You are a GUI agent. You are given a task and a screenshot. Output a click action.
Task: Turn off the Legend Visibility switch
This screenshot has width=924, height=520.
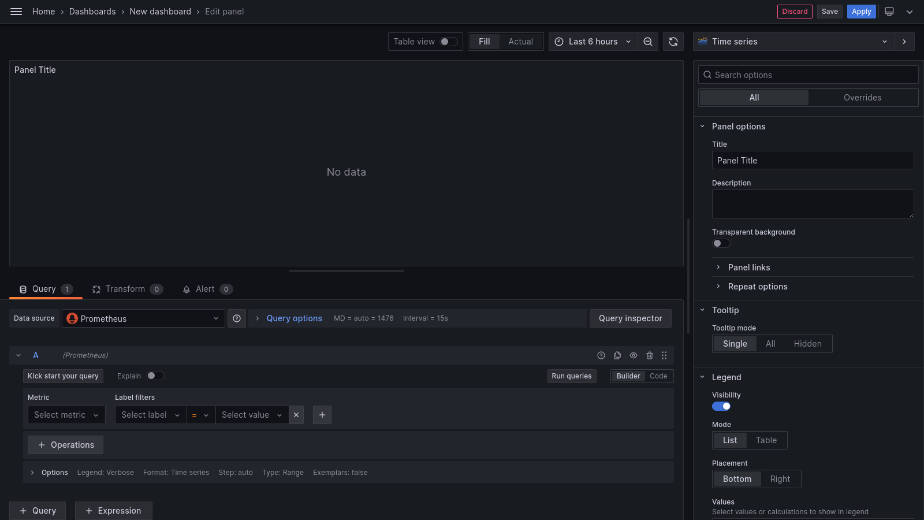[721, 406]
